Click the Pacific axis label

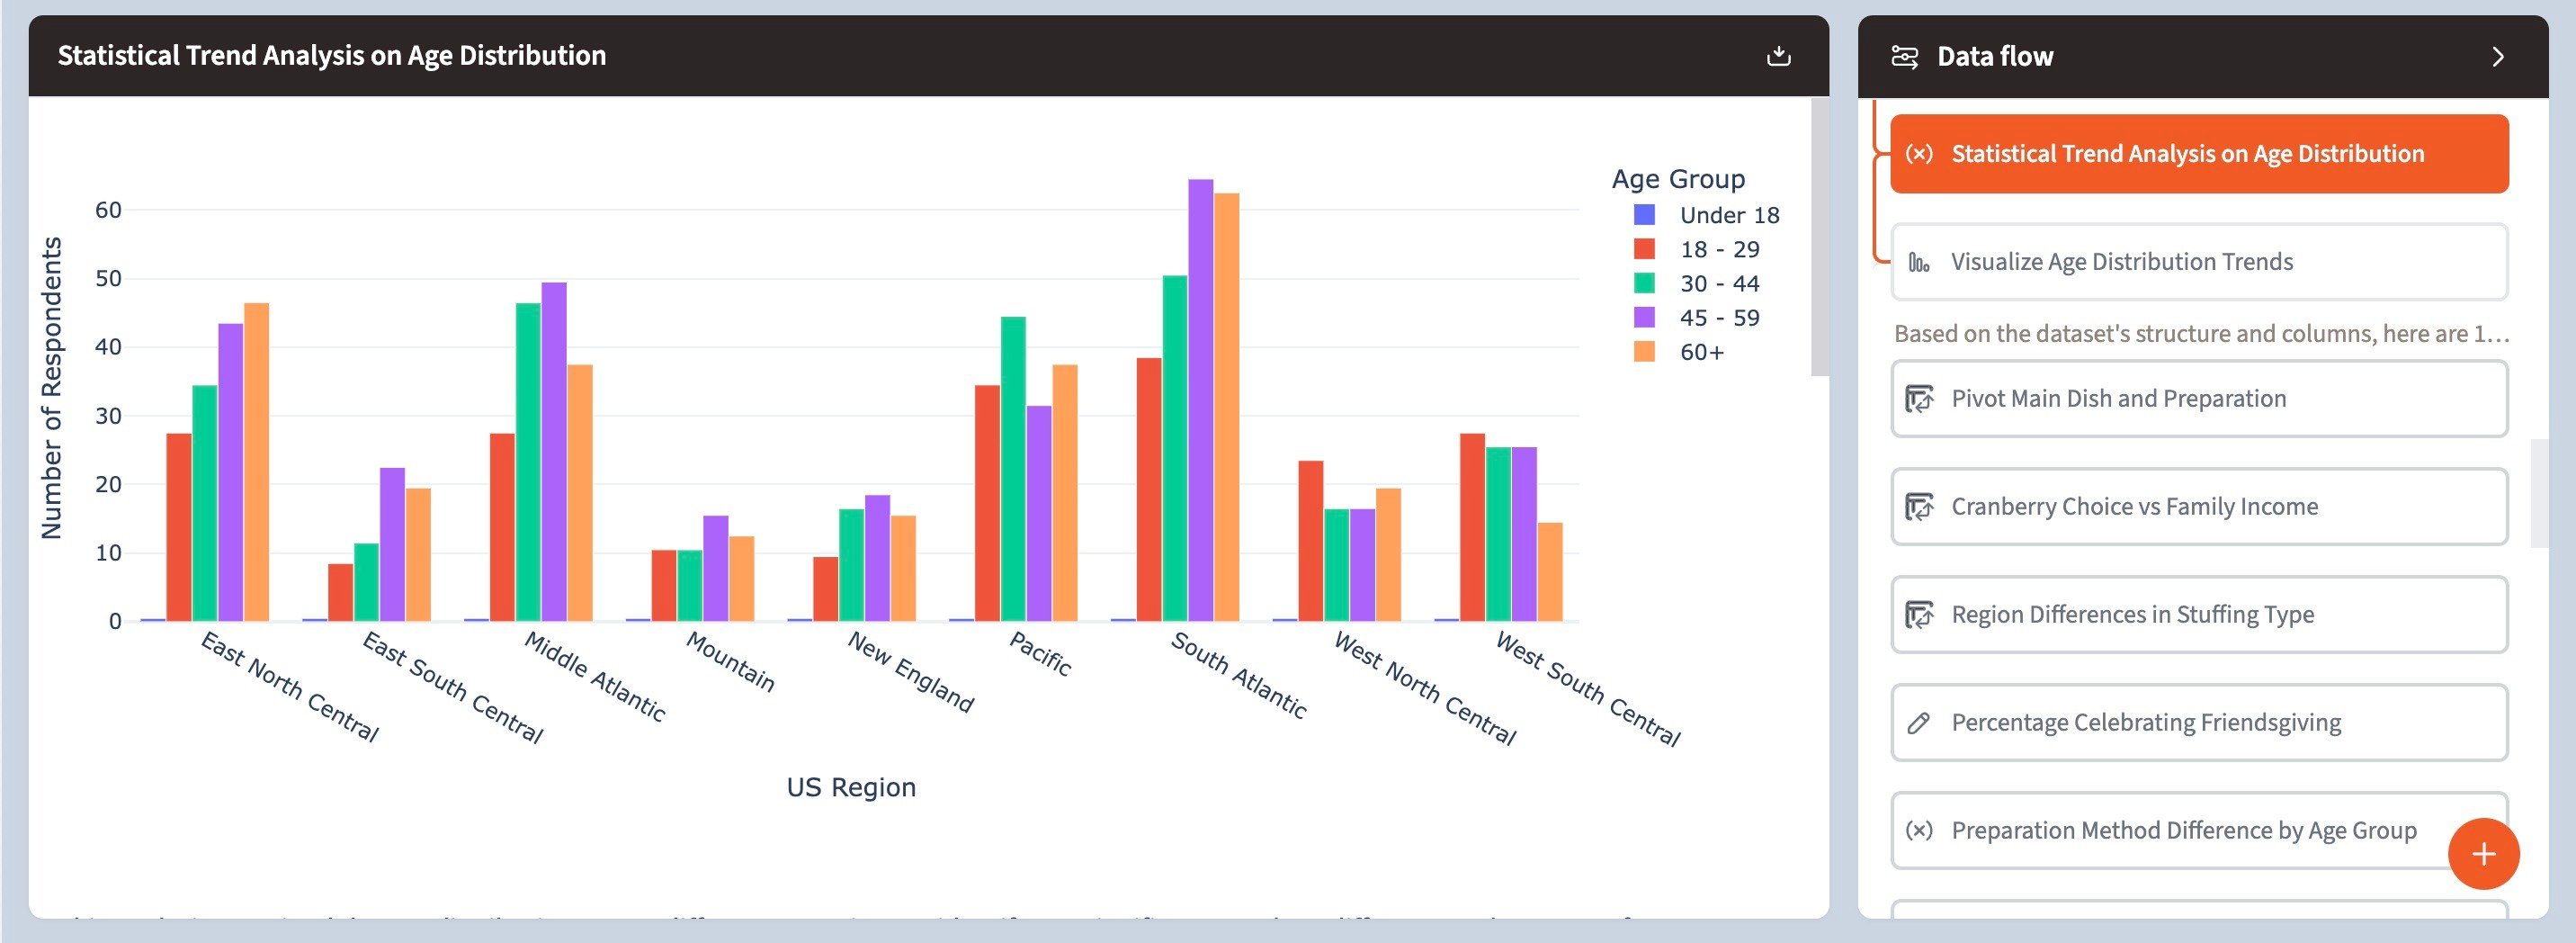point(1040,654)
